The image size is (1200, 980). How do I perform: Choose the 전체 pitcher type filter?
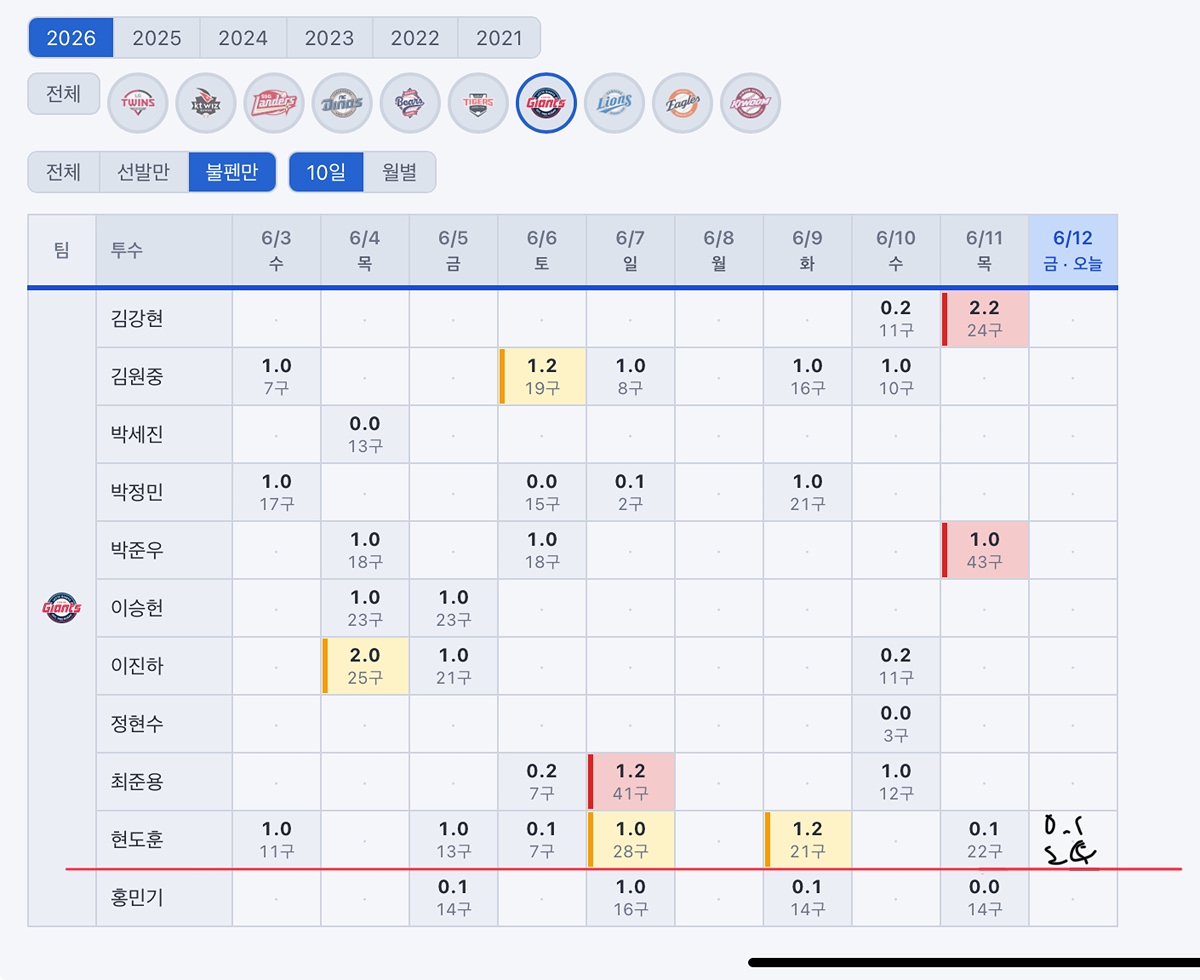63,172
